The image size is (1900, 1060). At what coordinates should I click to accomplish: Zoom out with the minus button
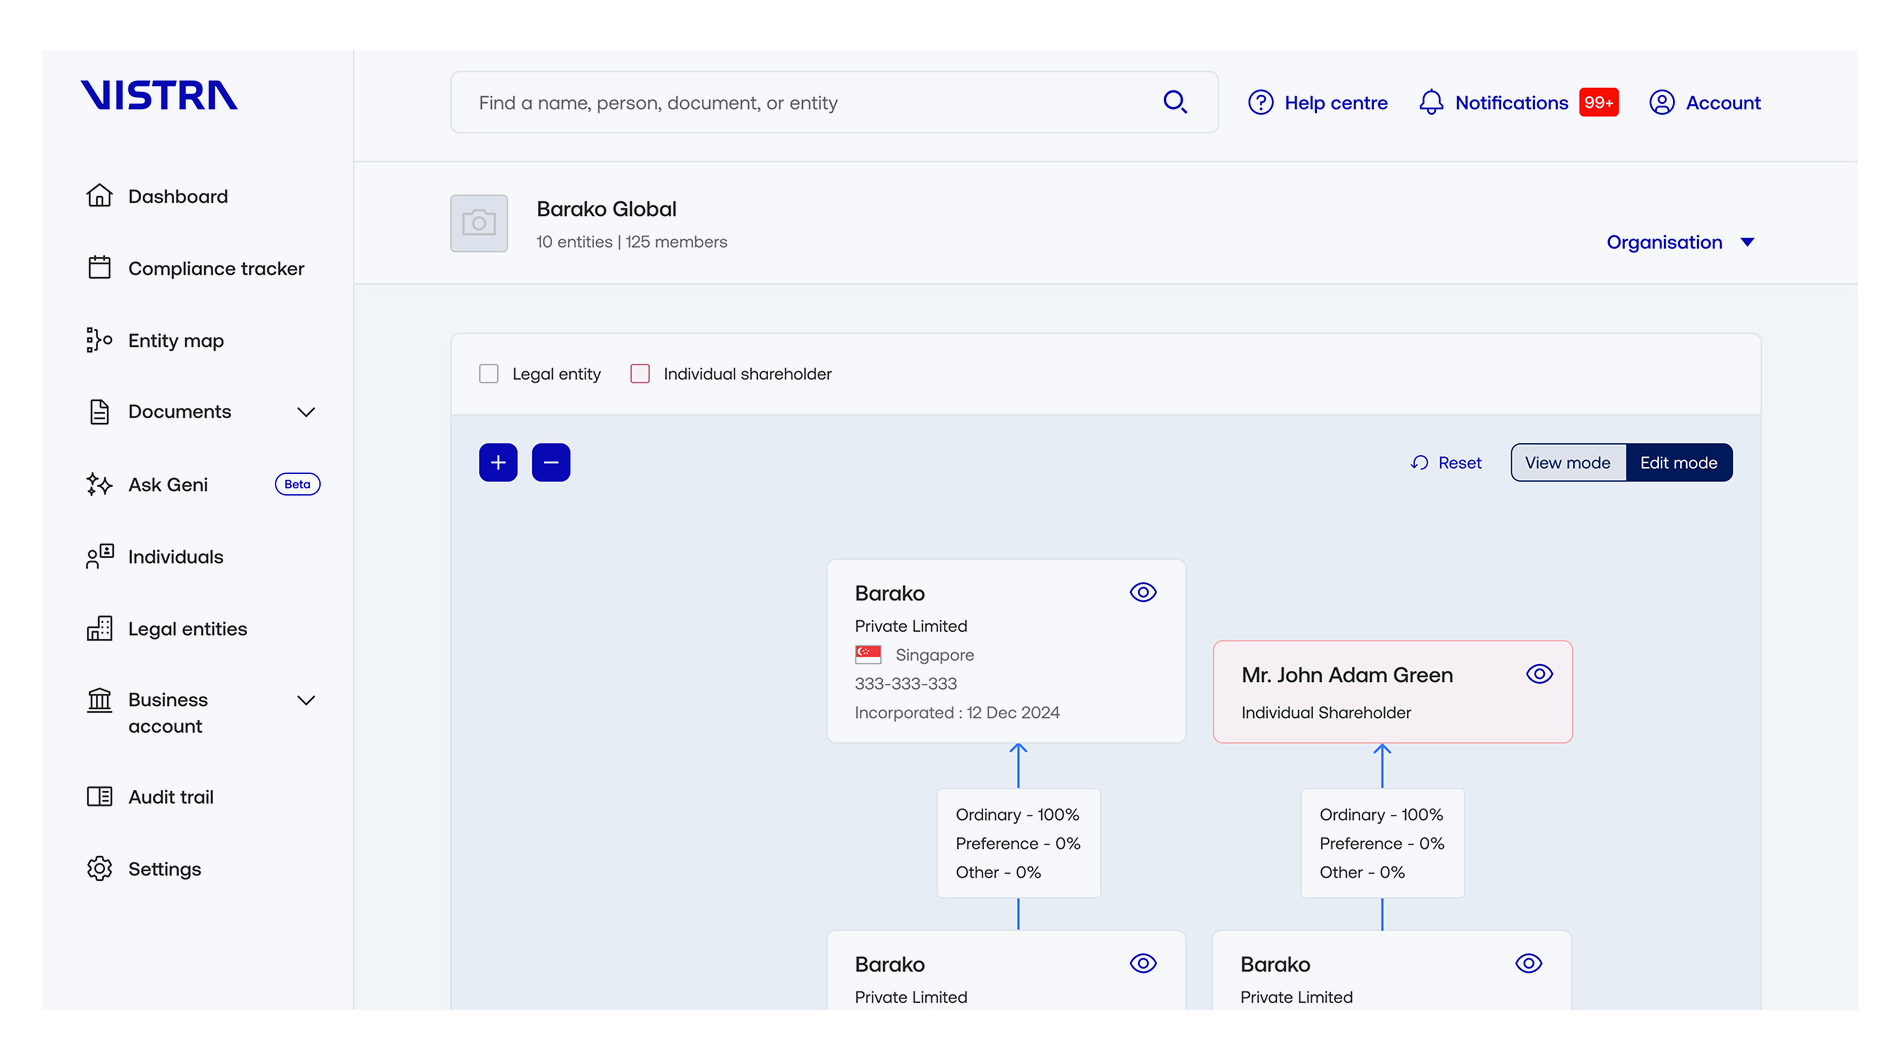[x=551, y=463]
